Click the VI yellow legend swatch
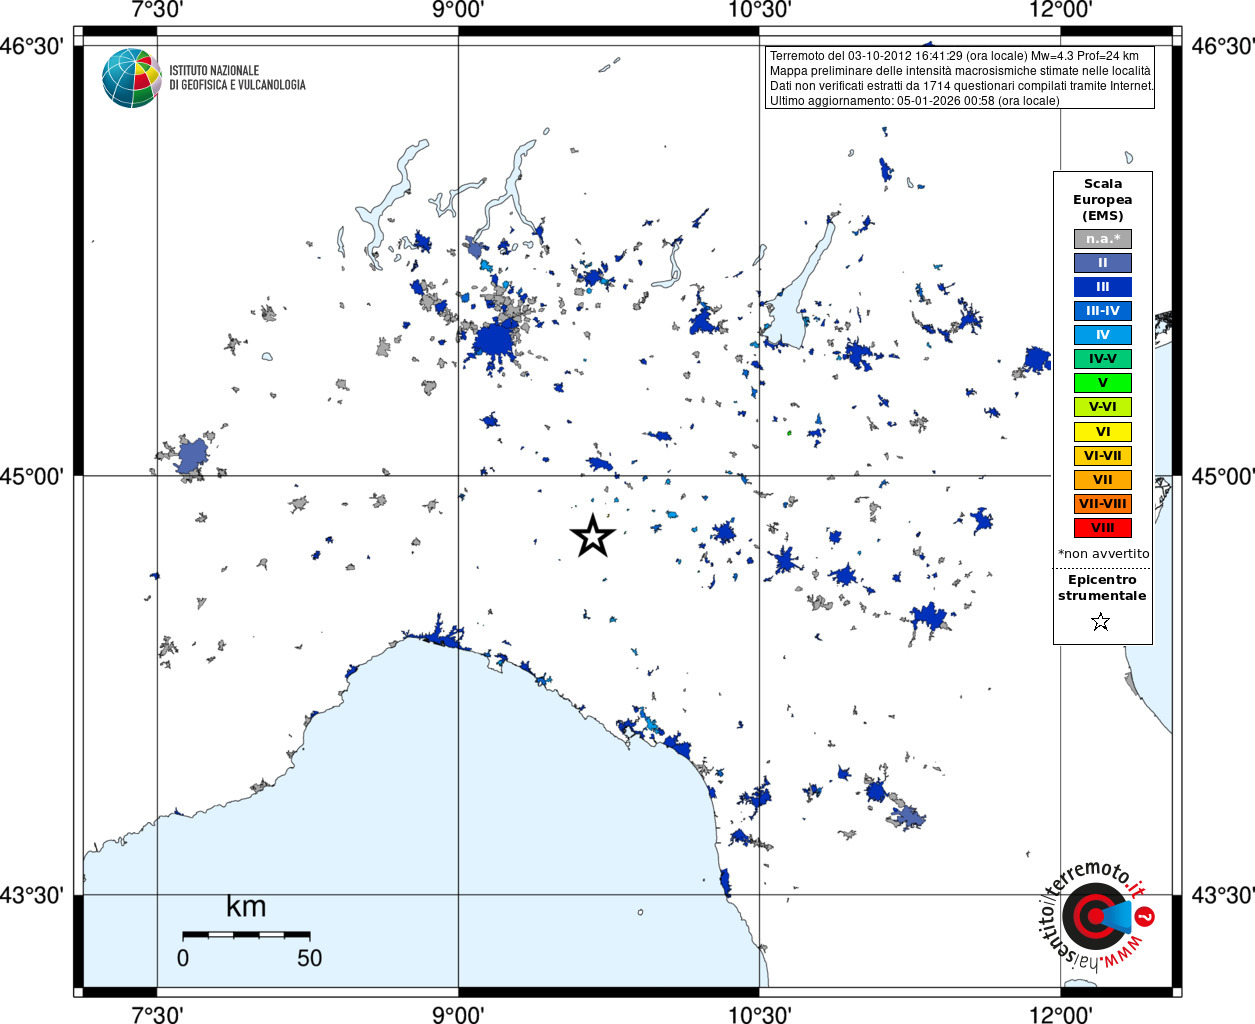1255x1024 pixels. 1103,432
